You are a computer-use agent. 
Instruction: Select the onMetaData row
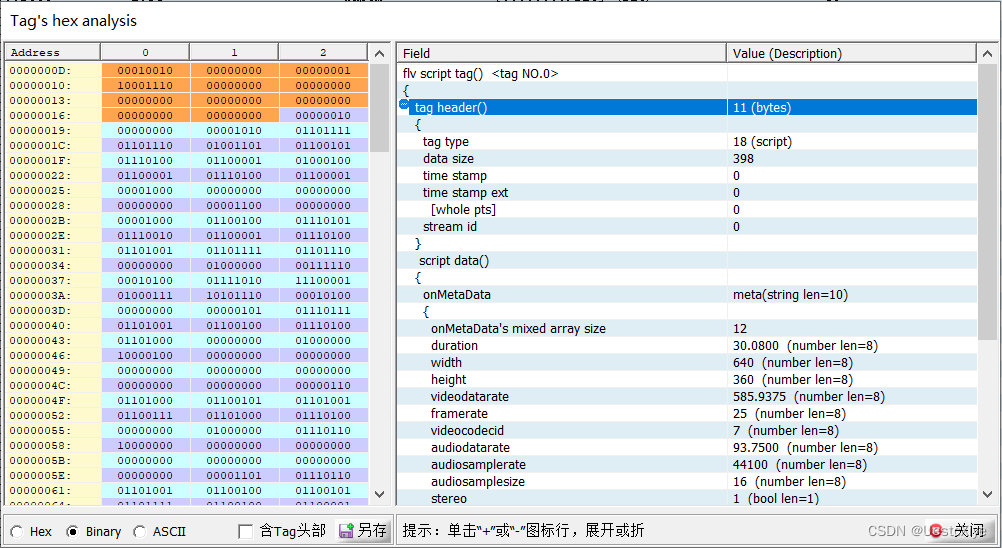pyautogui.click(x=688, y=294)
